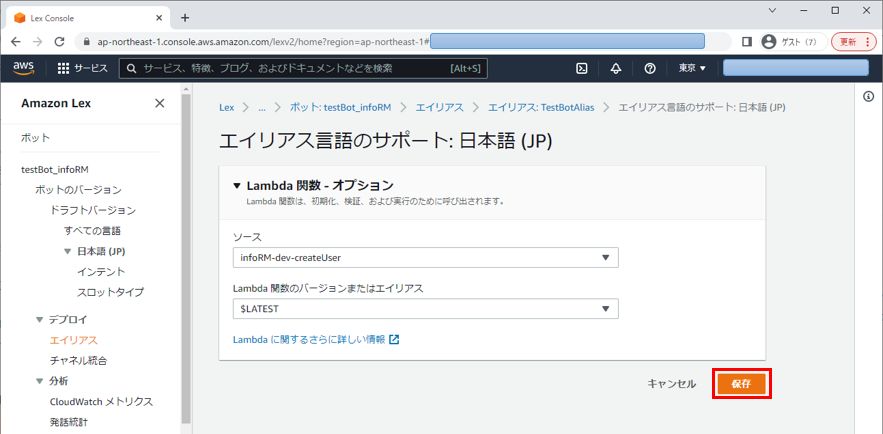Select testBot_infoRM in the sidebar

pos(55,169)
